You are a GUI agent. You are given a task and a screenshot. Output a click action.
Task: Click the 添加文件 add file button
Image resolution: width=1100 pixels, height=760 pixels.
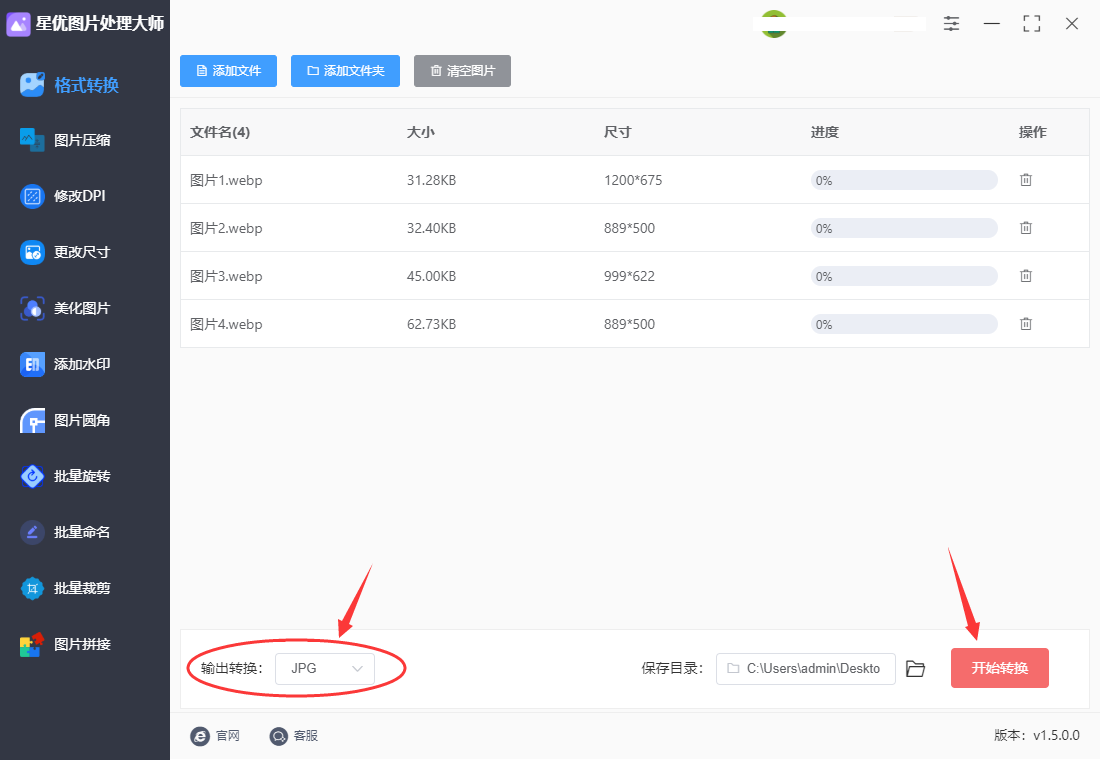pyautogui.click(x=228, y=71)
